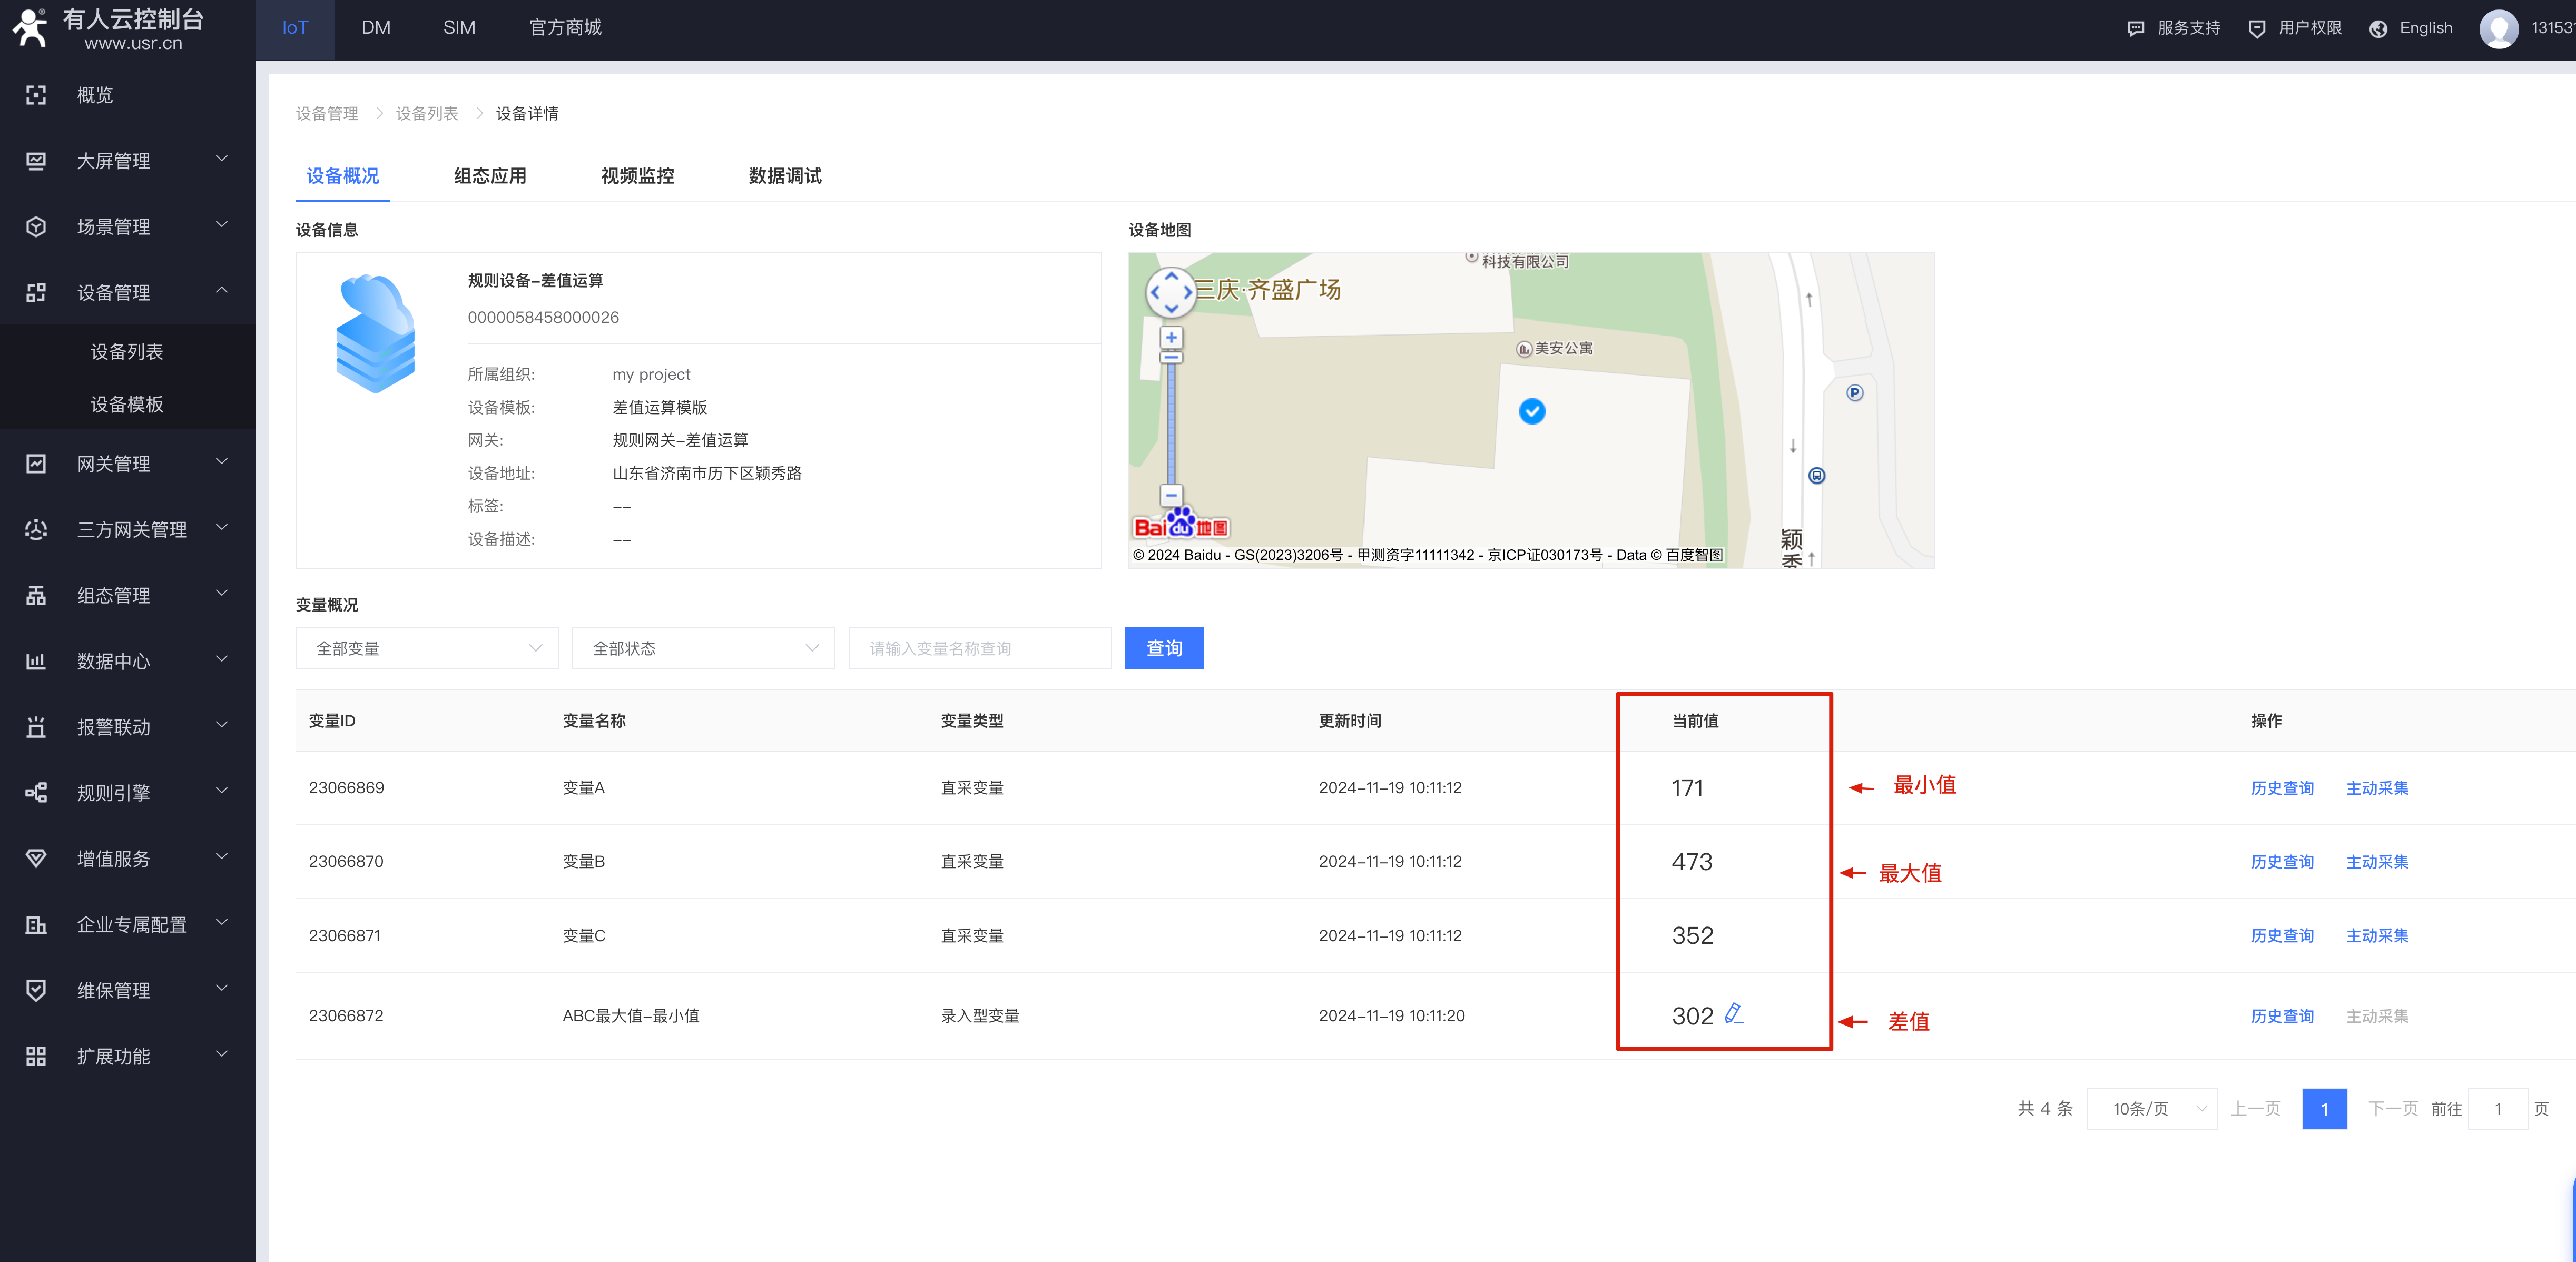Click the 设备管理 sidebar icon
The height and width of the screenshot is (1262, 2576).
[x=36, y=293]
